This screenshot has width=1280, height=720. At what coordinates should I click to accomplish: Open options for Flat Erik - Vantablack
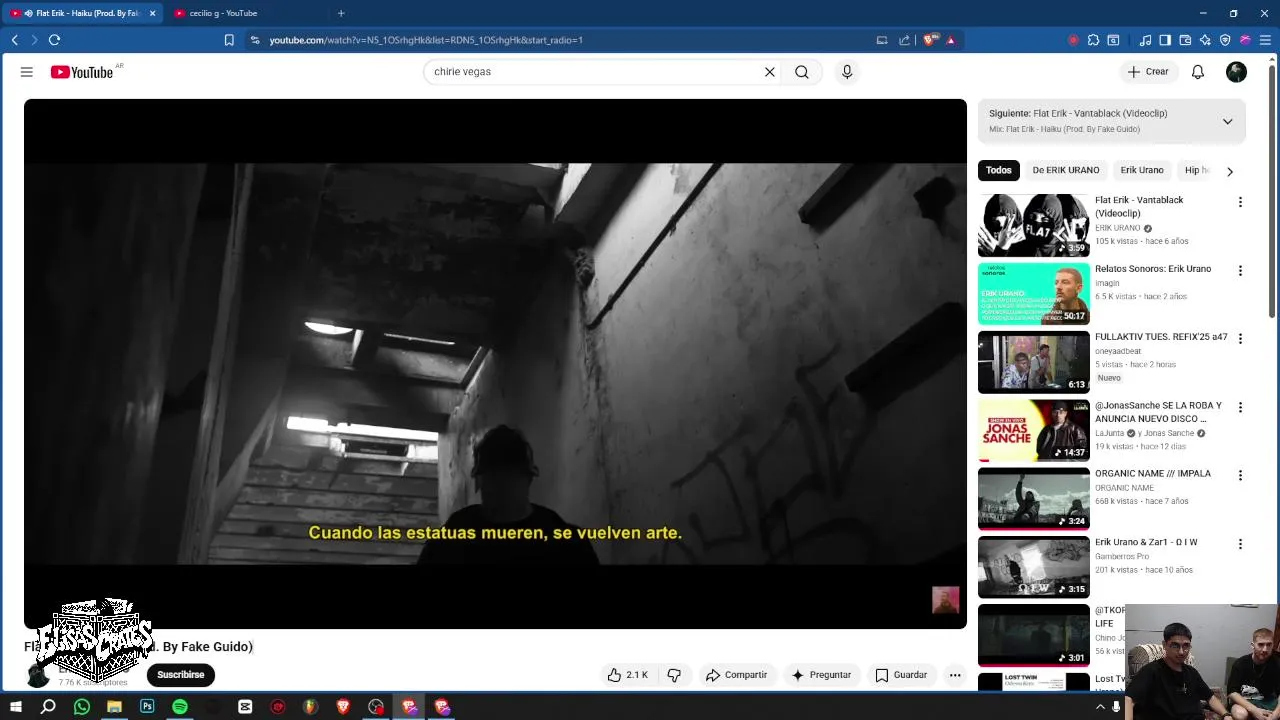click(1240, 202)
